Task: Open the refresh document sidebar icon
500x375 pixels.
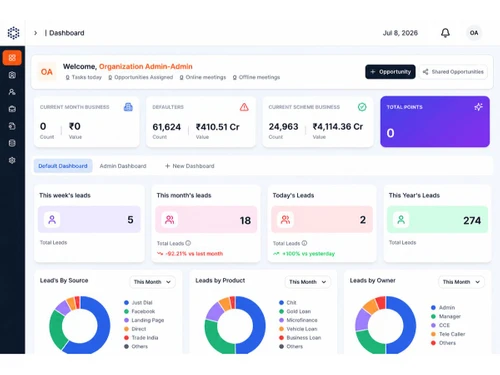Action: click(12, 126)
